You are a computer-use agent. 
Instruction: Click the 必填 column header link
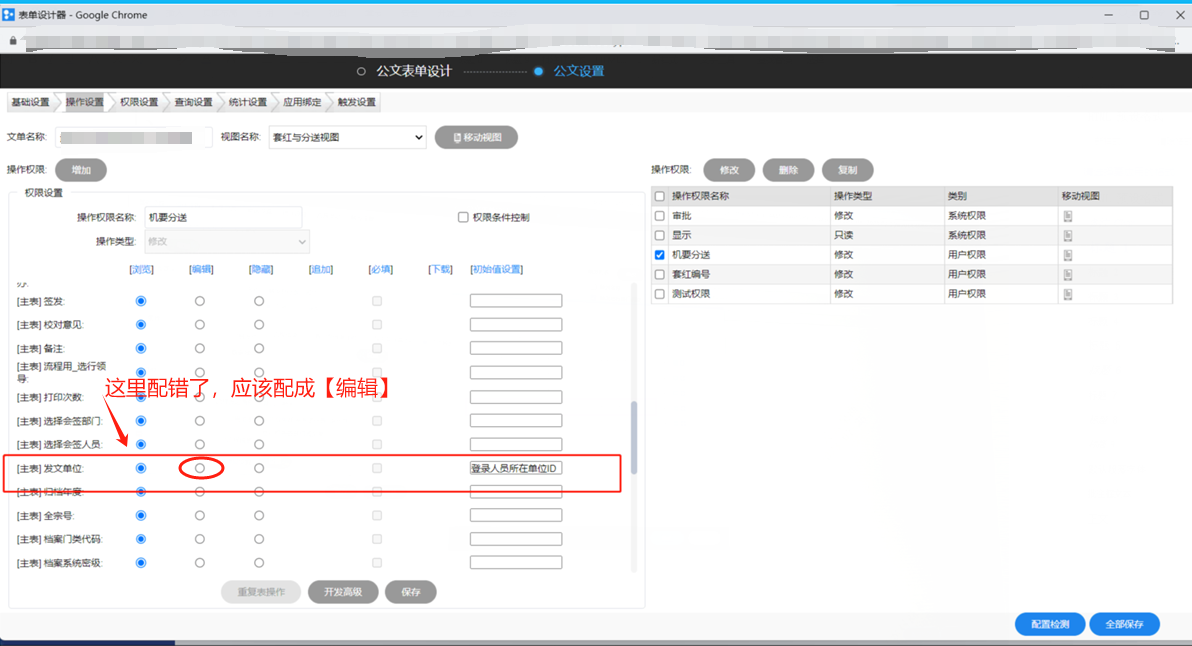pyautogui.click(x=380, y=270)
